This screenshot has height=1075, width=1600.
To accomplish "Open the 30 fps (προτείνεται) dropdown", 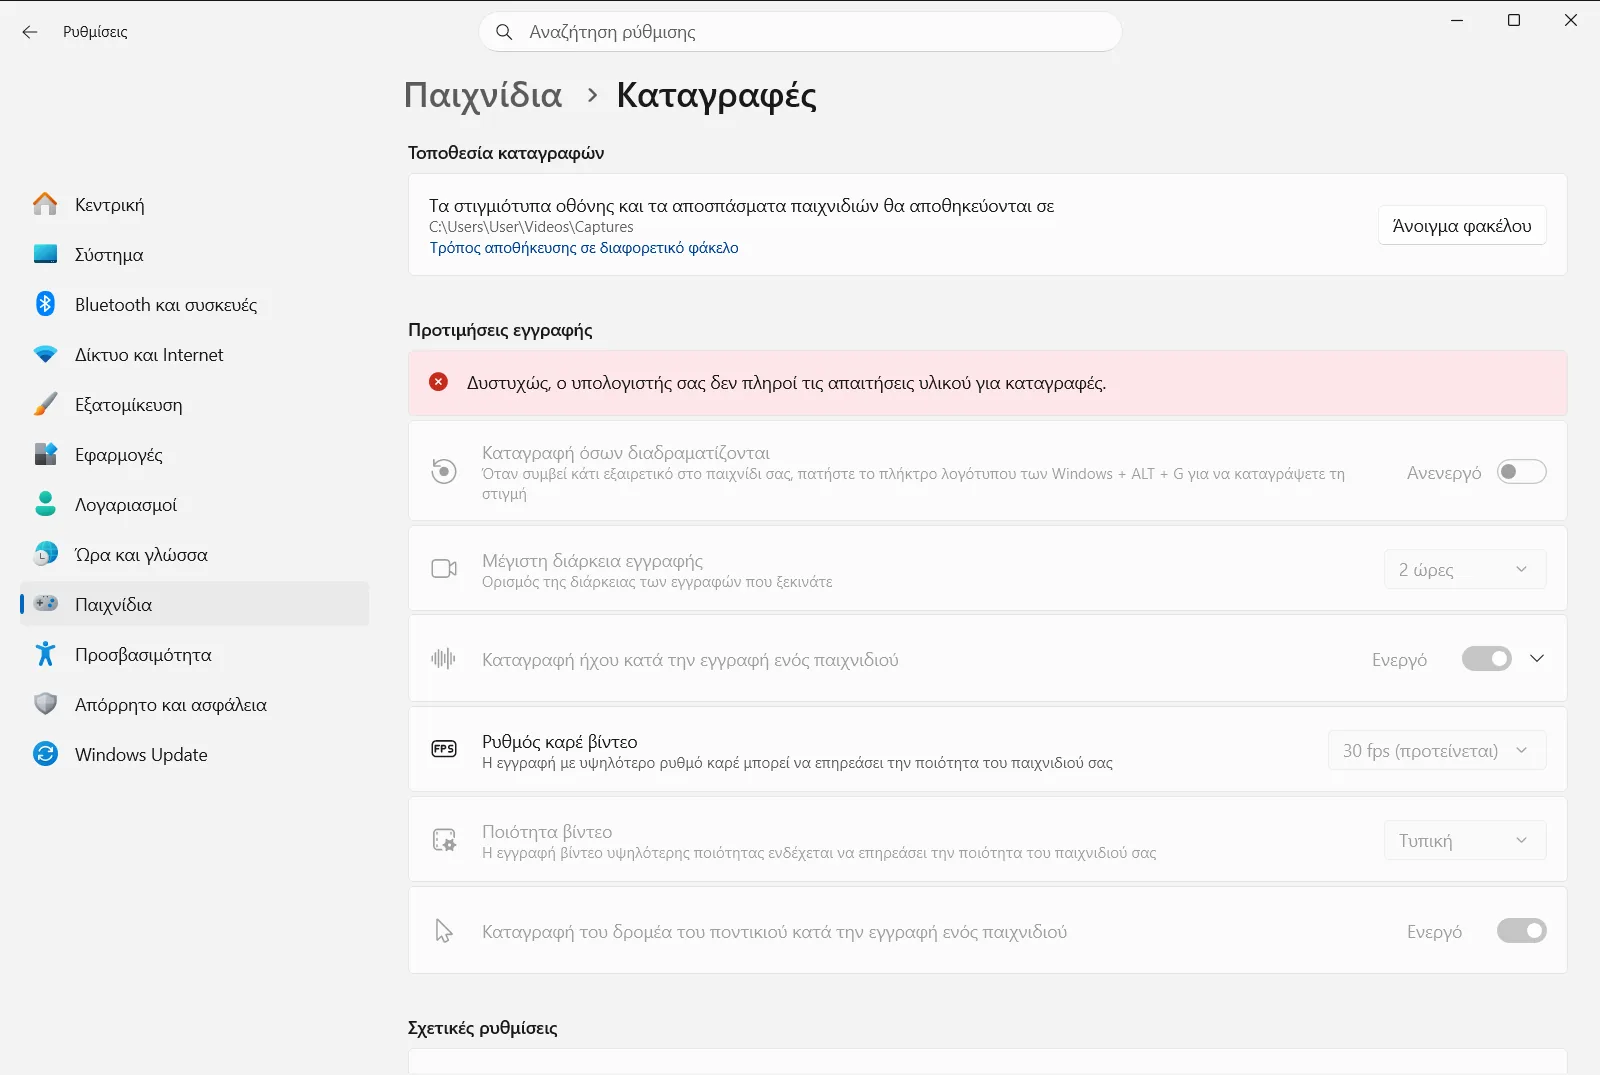I will point(1437,750).
